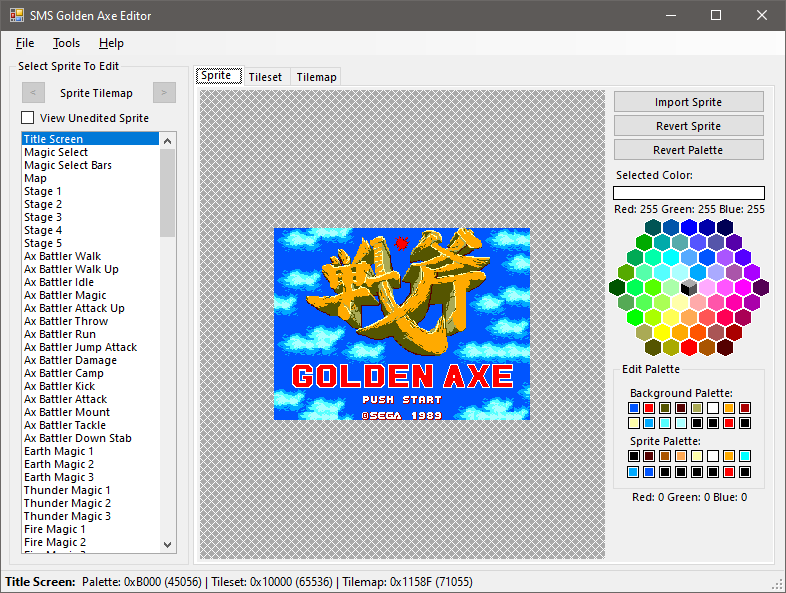Select brown swatch in Sprite Palette
Image resolution: width=786 pixels, height=593 pixels.
click(x=665, y=456)
